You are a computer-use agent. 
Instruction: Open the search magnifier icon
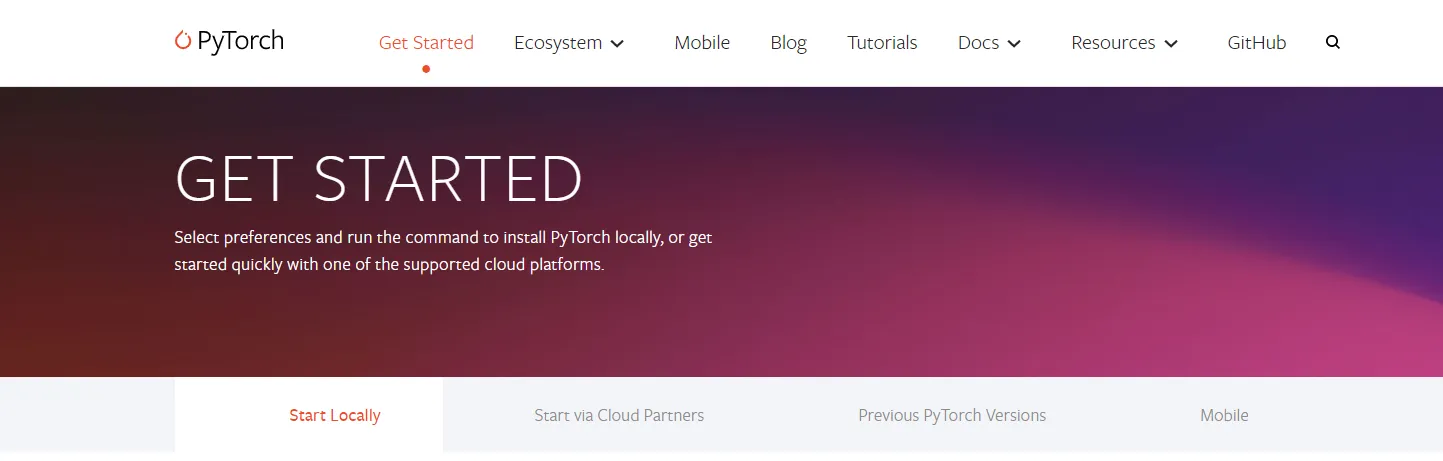[1332, 42]
